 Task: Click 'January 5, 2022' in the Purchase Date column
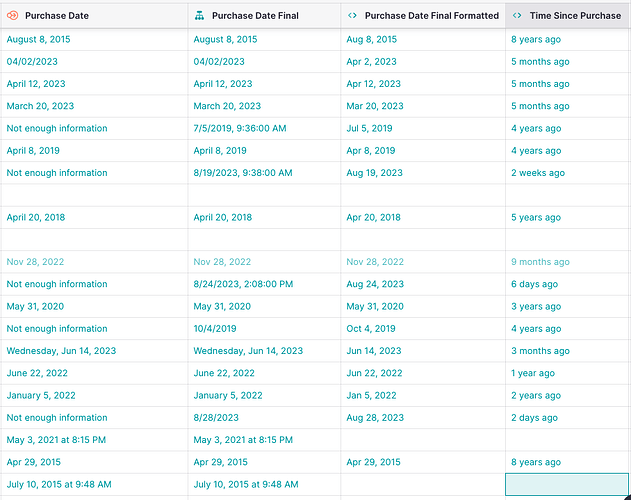pyautogui.click(x=94, y=395)
